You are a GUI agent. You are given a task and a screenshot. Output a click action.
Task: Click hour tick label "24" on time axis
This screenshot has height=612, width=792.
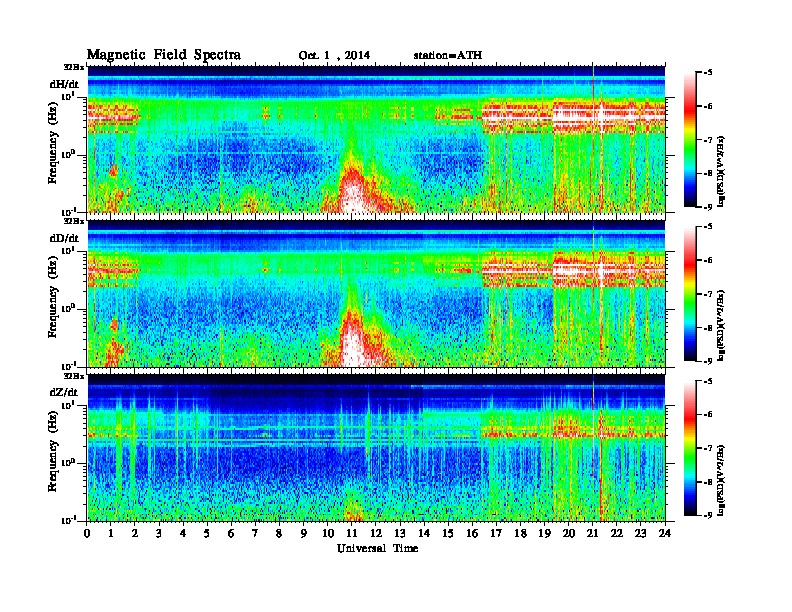click(x=665, y=533)
